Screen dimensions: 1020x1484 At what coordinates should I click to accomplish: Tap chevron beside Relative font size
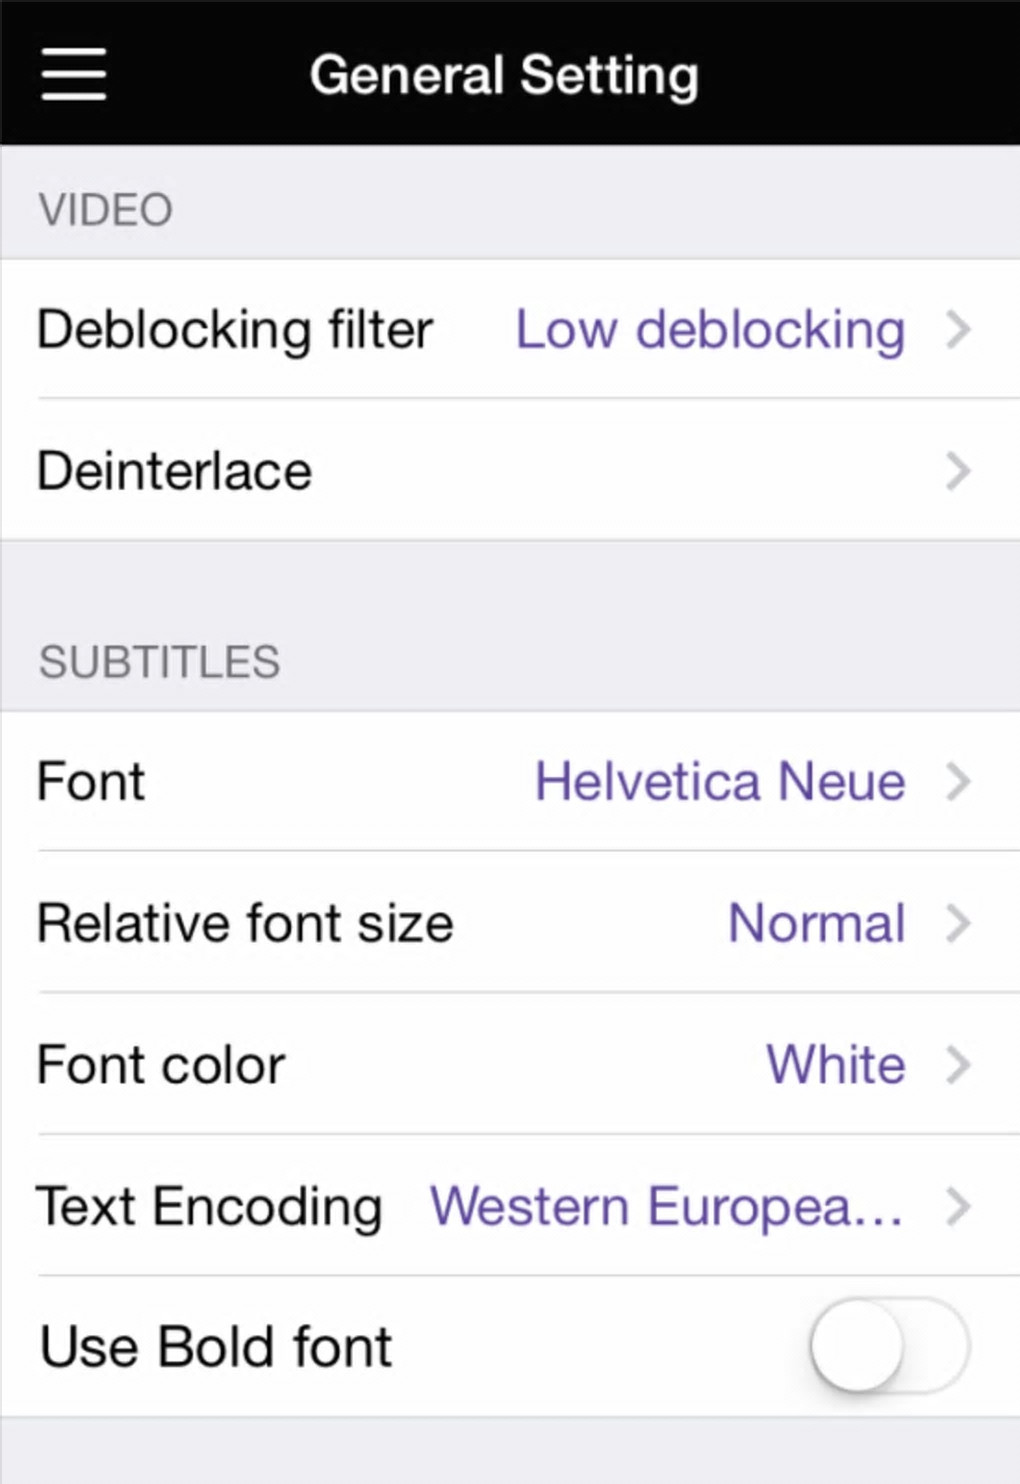[958, 923]
